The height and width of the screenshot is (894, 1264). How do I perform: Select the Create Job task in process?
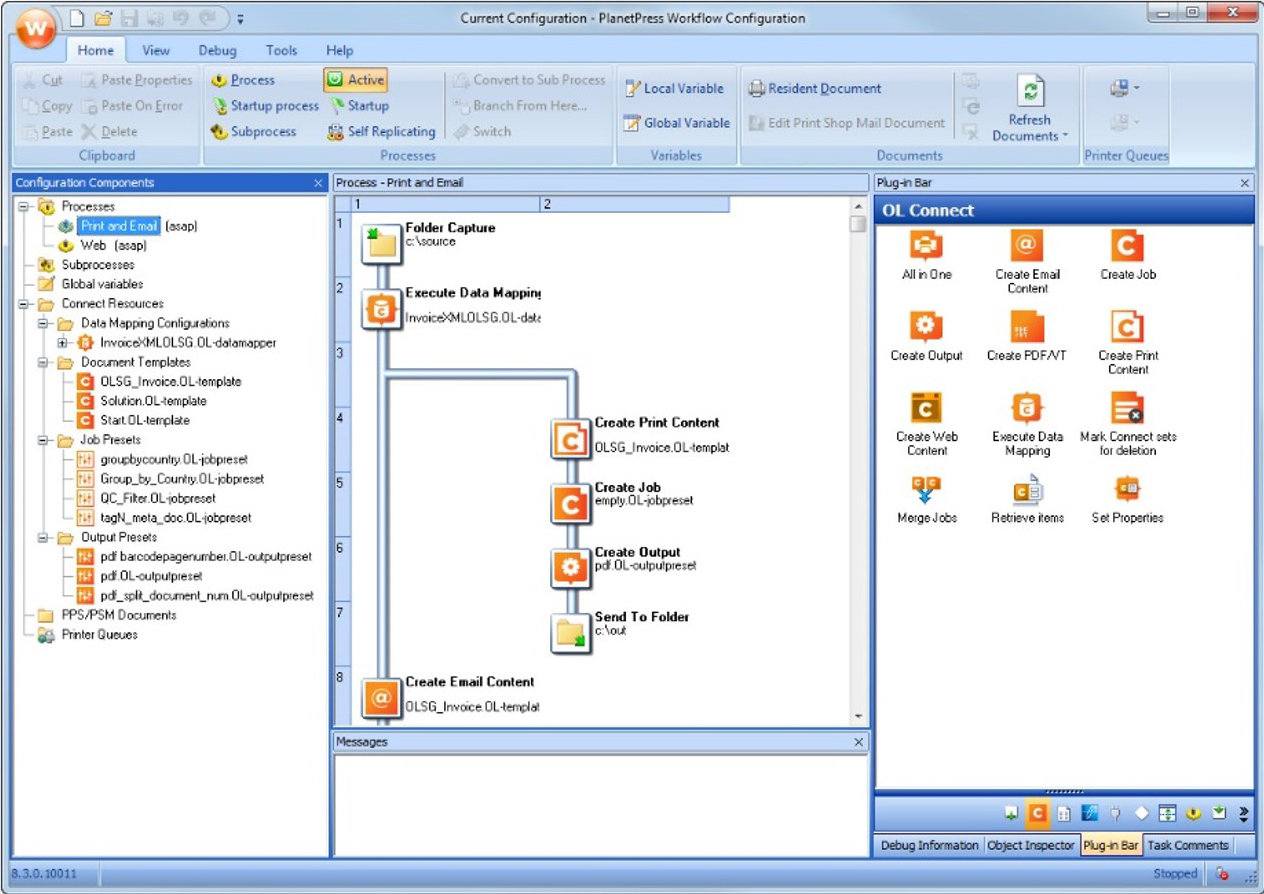coord(571,504)
